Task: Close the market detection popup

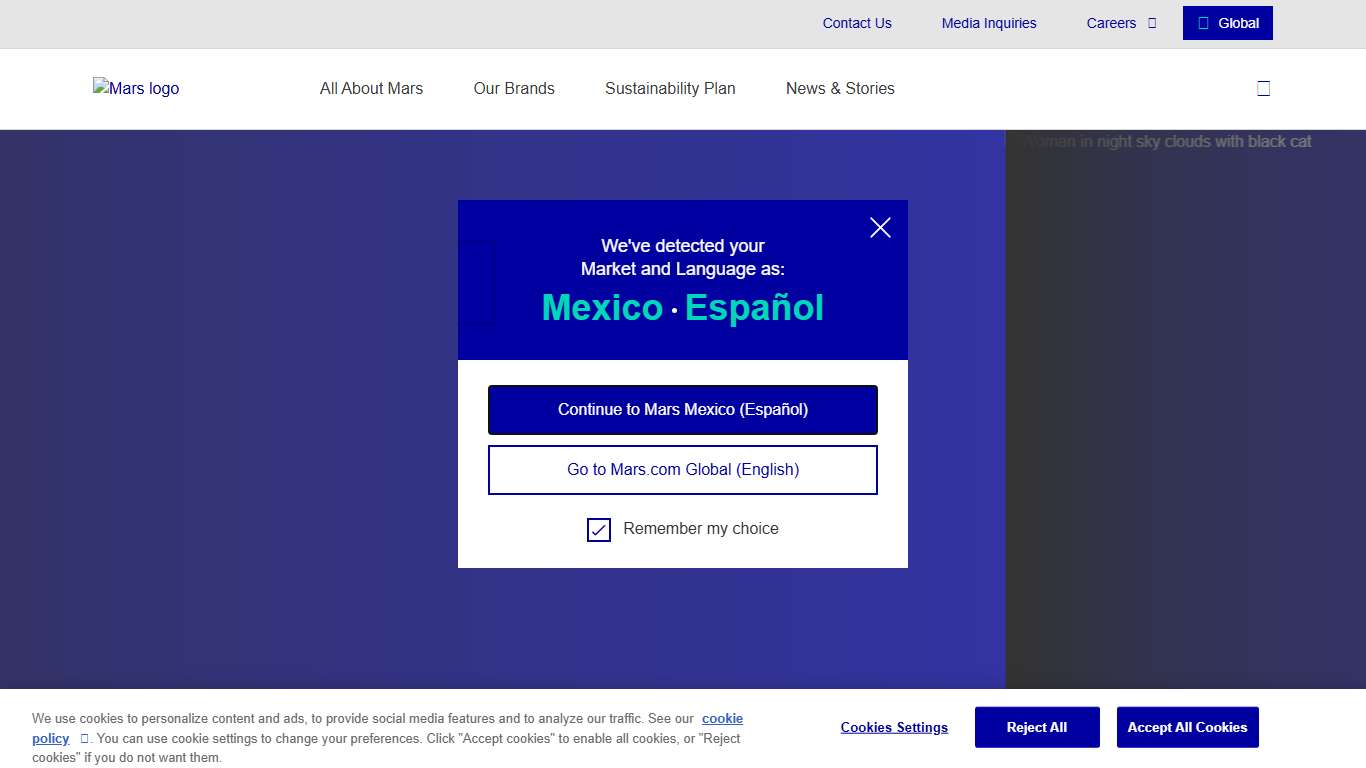Action: [880, 228]
